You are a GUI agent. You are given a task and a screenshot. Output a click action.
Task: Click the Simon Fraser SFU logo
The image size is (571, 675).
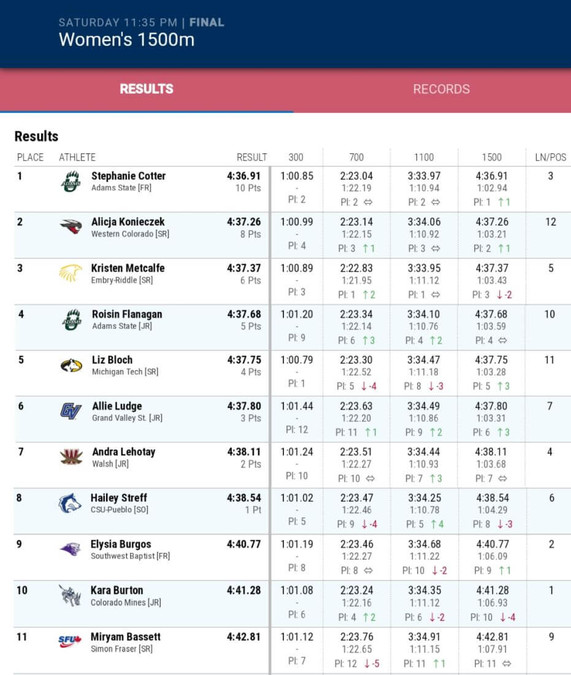[x=70, y=641]
